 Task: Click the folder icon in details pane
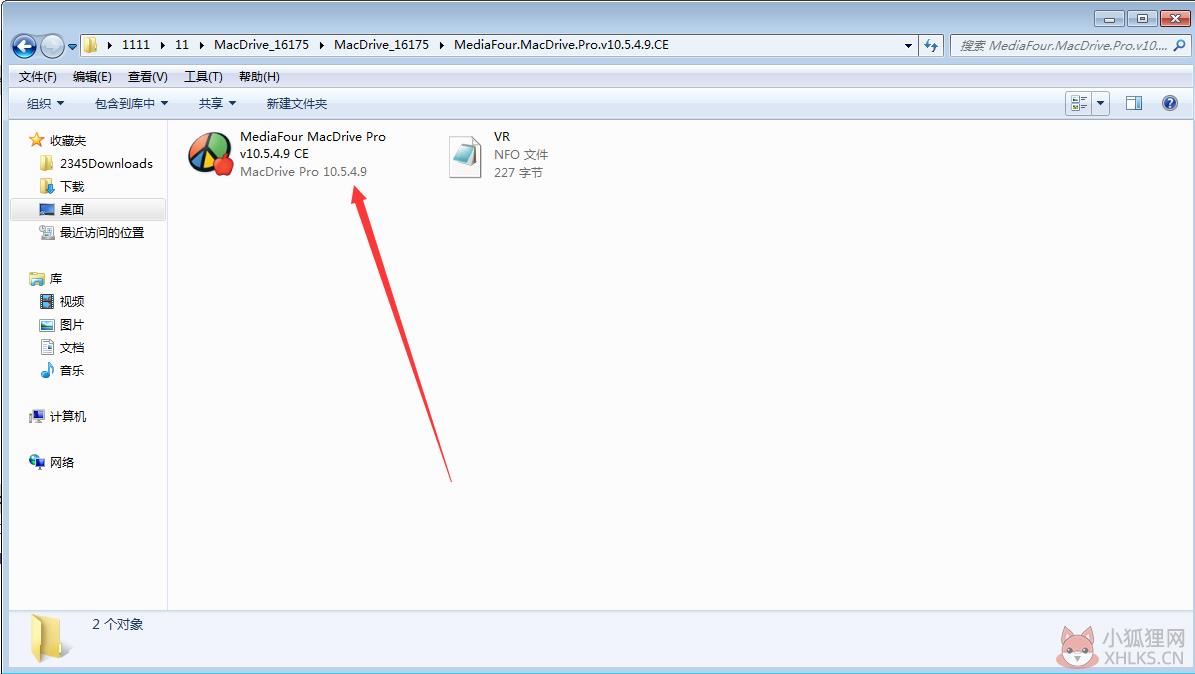pos(49,637)
